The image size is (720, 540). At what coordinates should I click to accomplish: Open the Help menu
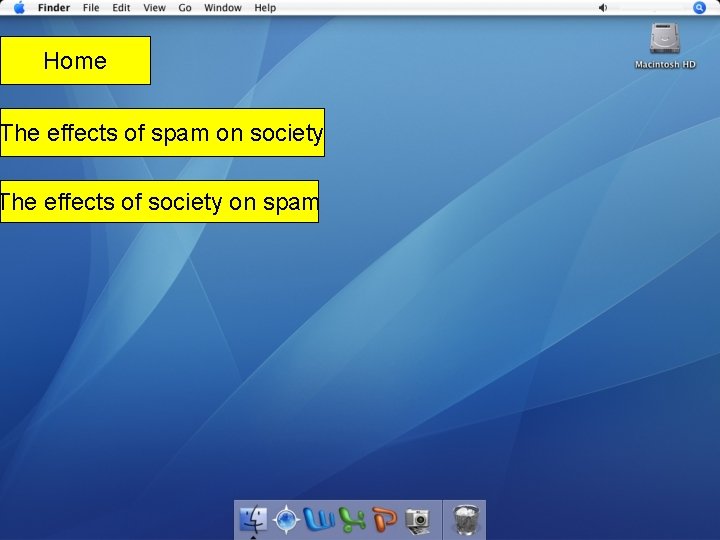click(265, 8)
